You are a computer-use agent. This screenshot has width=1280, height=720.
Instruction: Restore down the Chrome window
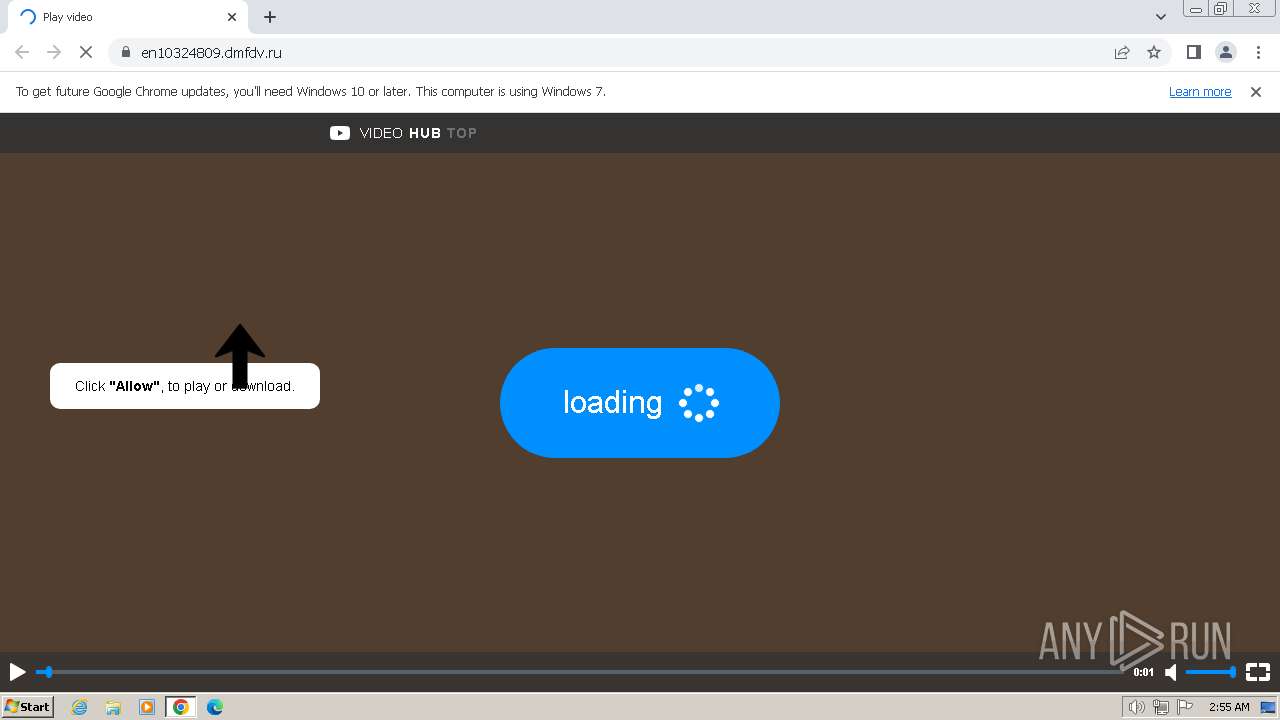pos(1222,8)
